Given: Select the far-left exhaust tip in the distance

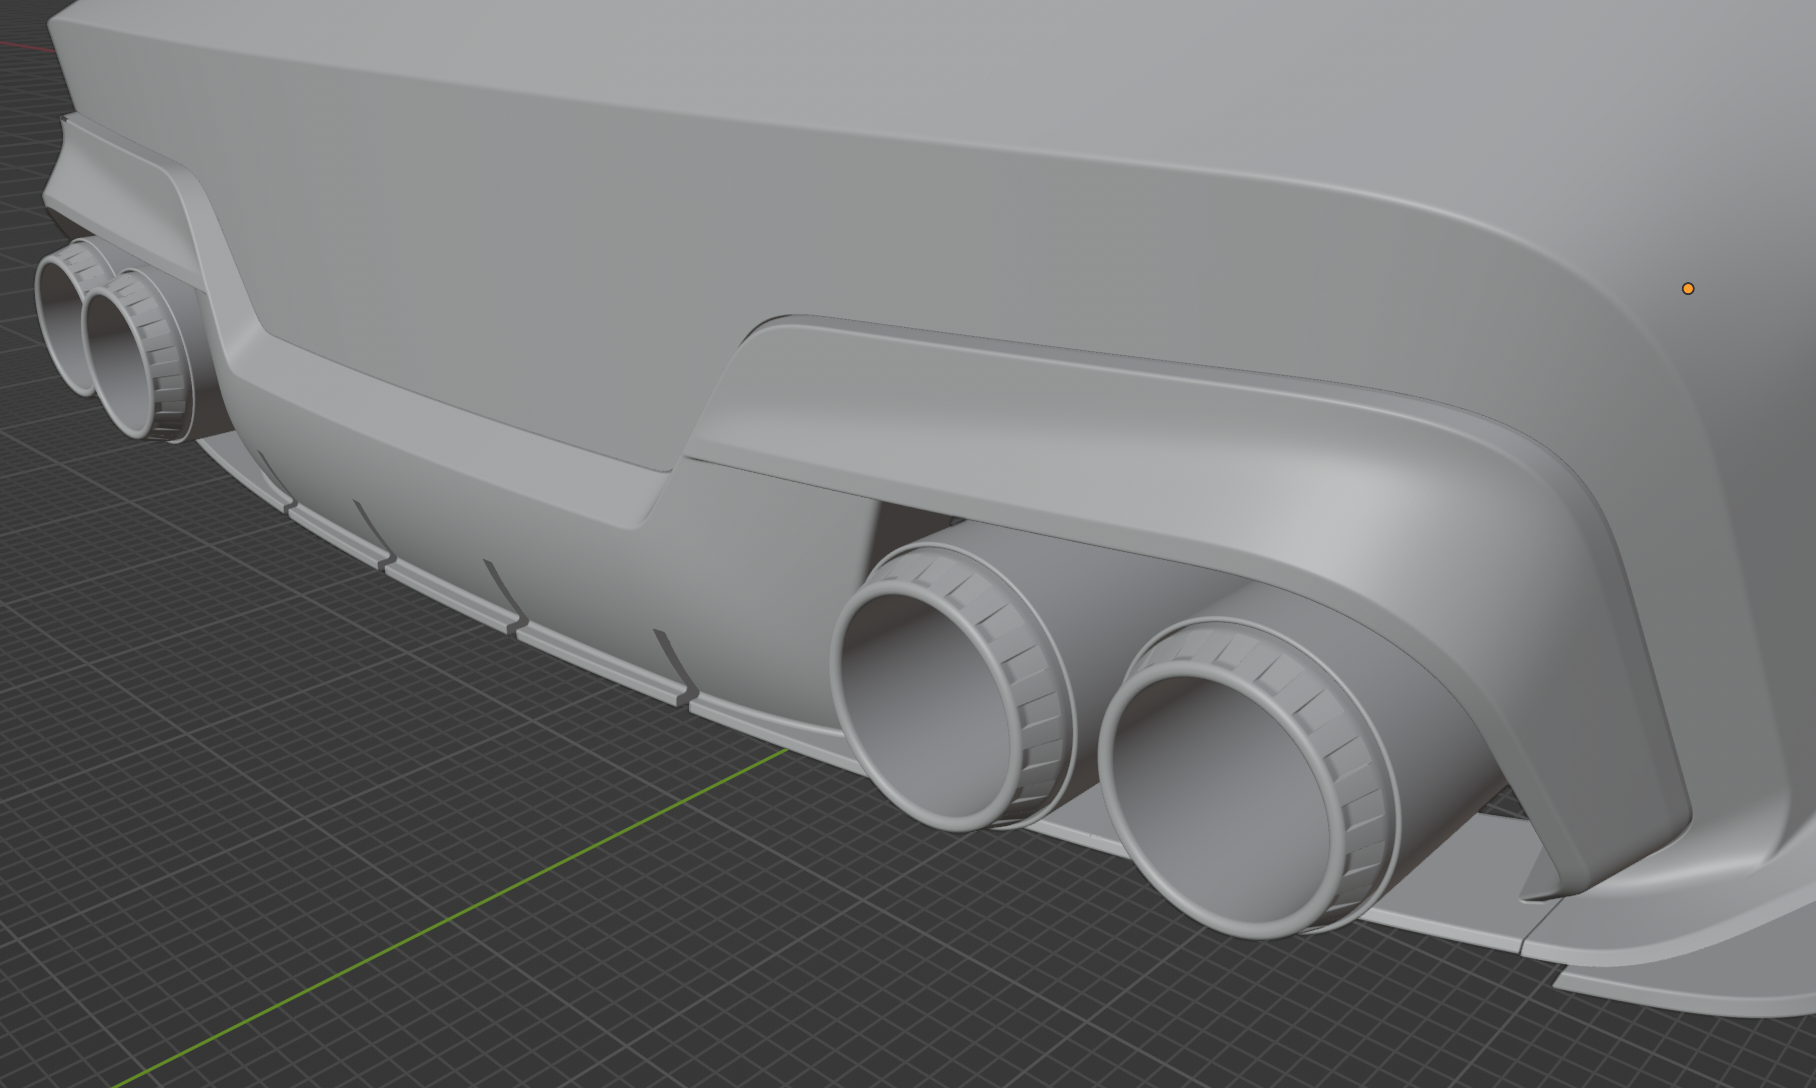Looking at the screenshot, I should (x=58, y=298).
